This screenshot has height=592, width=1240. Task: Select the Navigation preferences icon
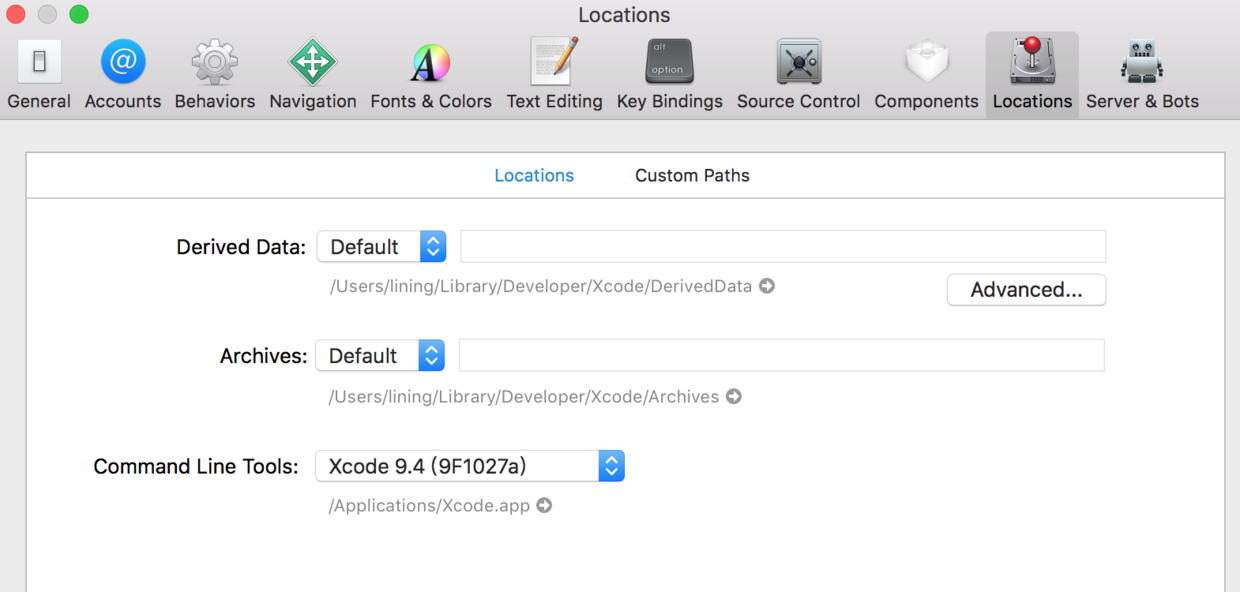click(x=312, y=75)
